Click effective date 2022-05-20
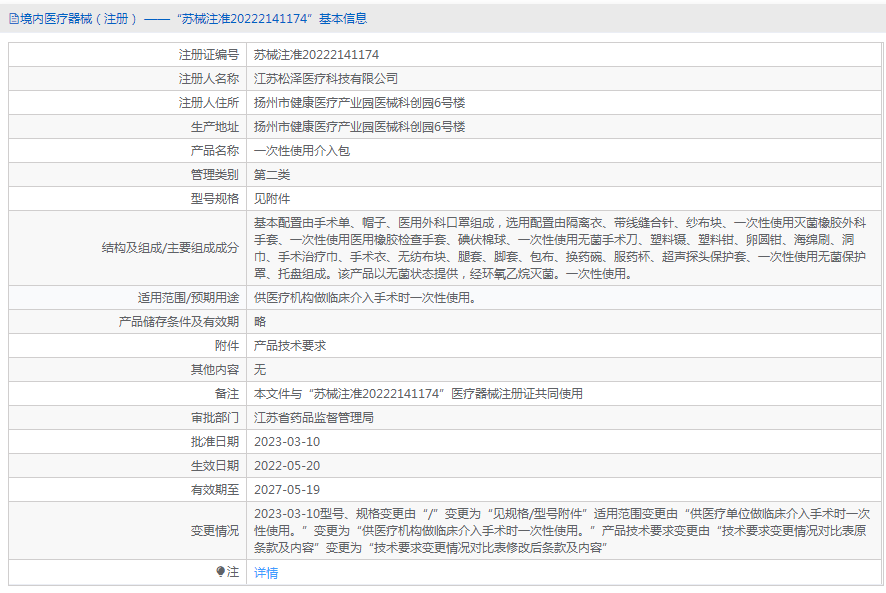Image resolution: width=886 pixels, height=593 pixels. coord(287,466)
